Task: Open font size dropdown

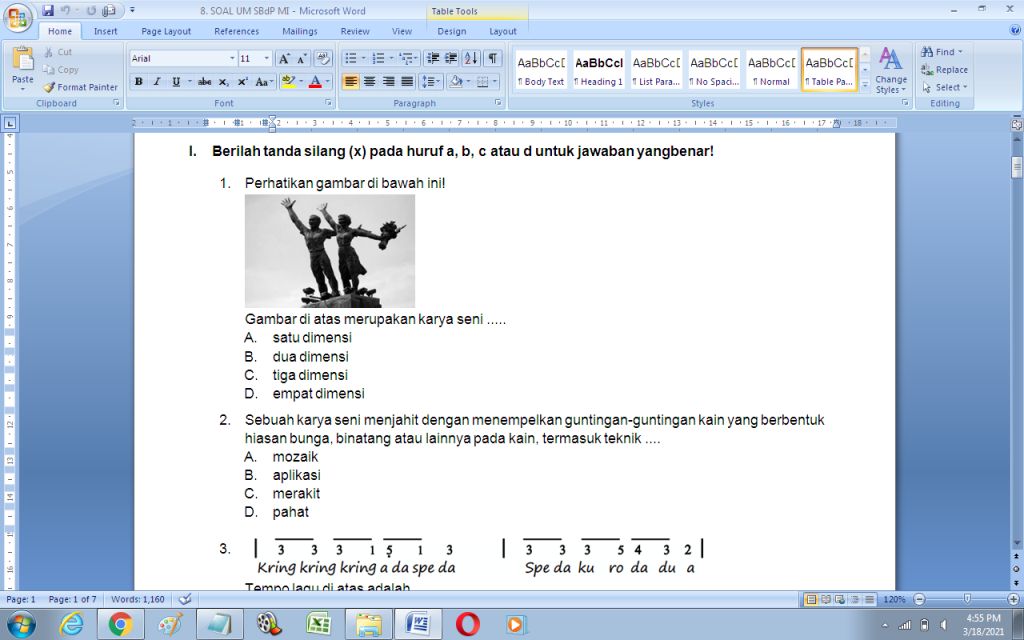Action: (266, 59)
